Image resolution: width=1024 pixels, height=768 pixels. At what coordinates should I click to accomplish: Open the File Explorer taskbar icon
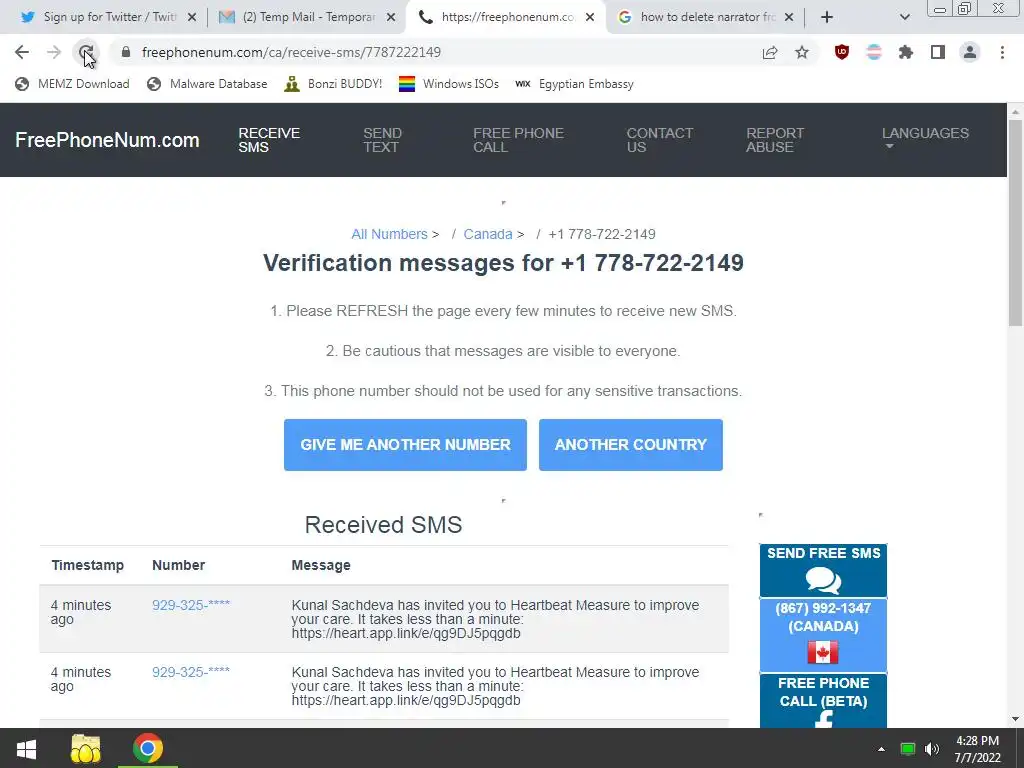[86, 748]
